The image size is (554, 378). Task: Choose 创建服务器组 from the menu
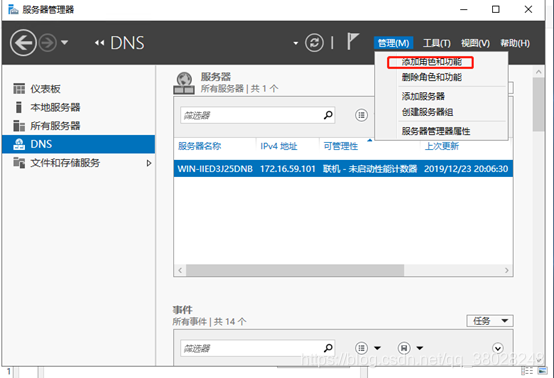click(427, 112)
